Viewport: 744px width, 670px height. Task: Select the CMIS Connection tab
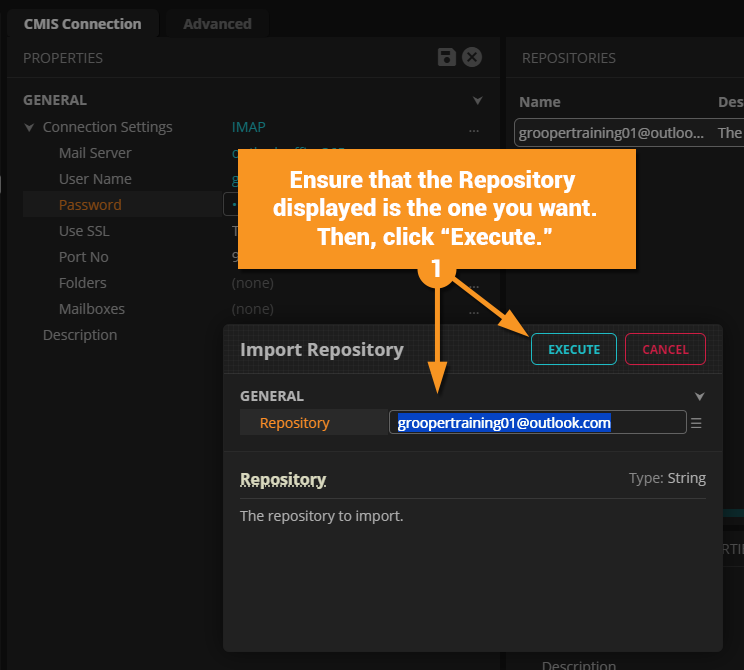coord(83,23)
